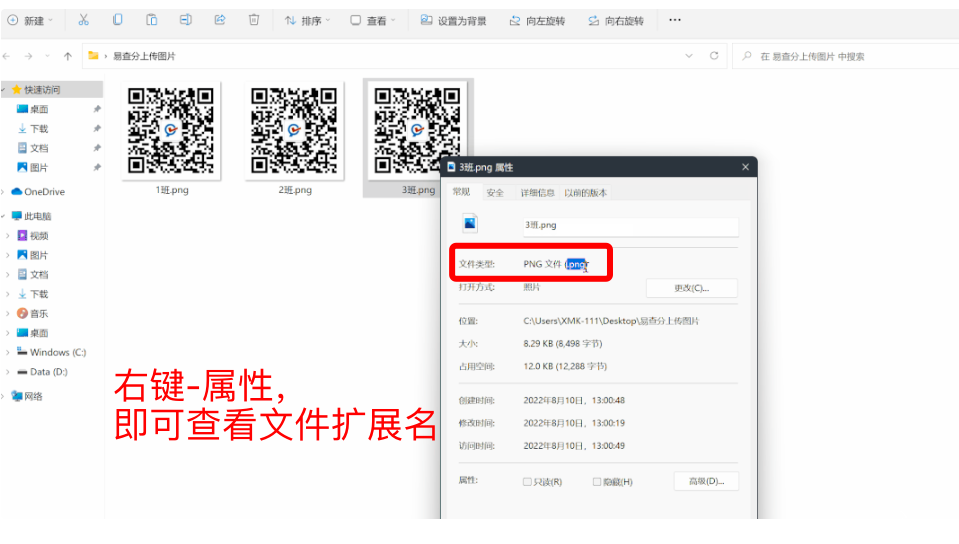Image resolution: width=959 pixels, height=544 pixels.
Task: Select the 1班.png thumbnail
Action: click(x=171, y=130)
